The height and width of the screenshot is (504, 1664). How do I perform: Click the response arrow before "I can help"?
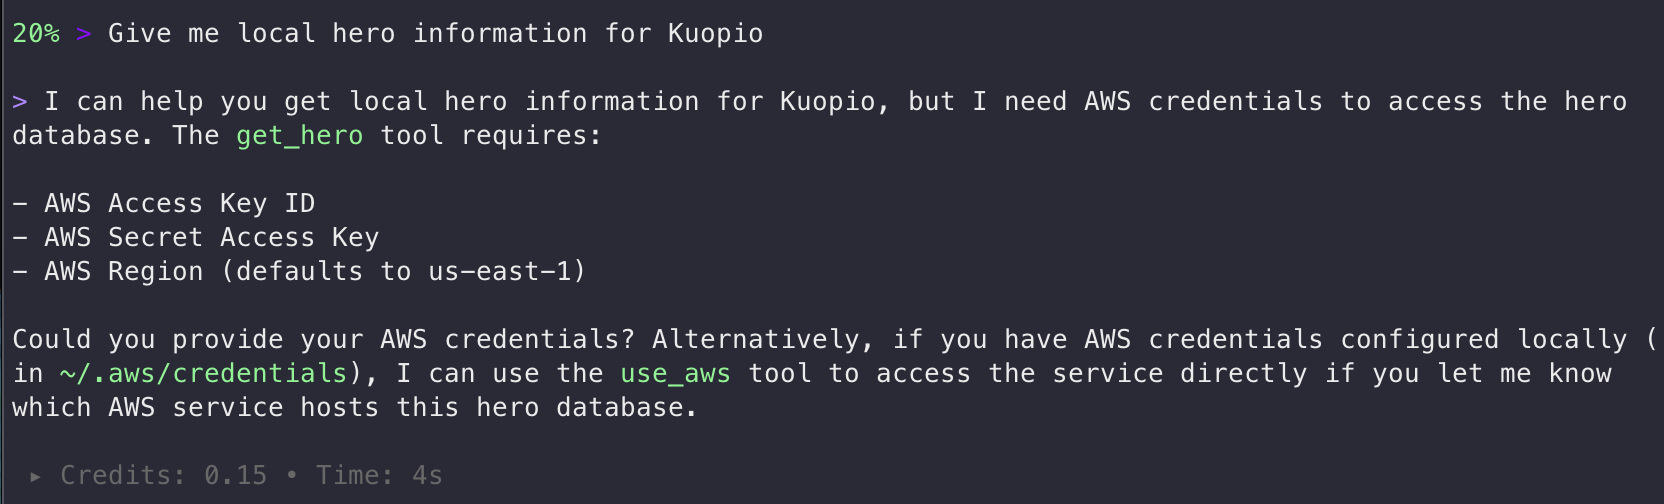pyautogui.click(x=20, y=102)
